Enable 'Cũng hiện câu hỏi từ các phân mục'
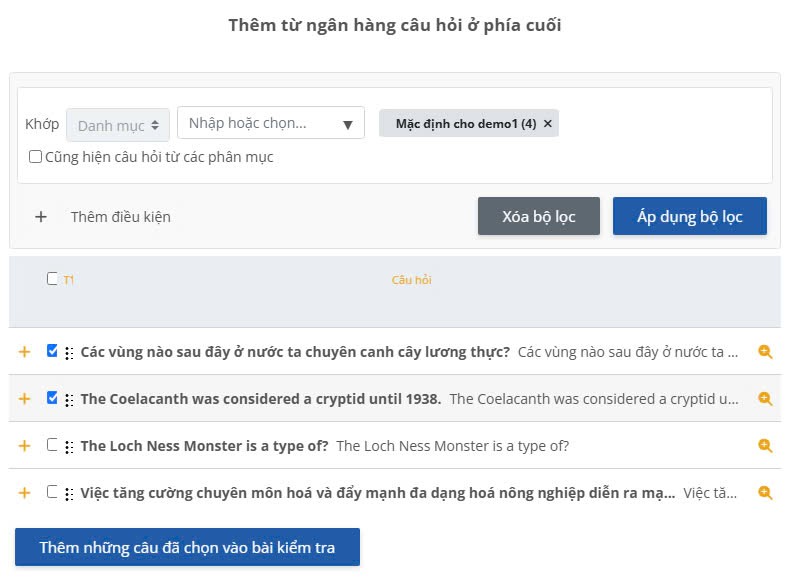Image resolution: width=790 pixels, height=586 pixels. coord(35,157)
